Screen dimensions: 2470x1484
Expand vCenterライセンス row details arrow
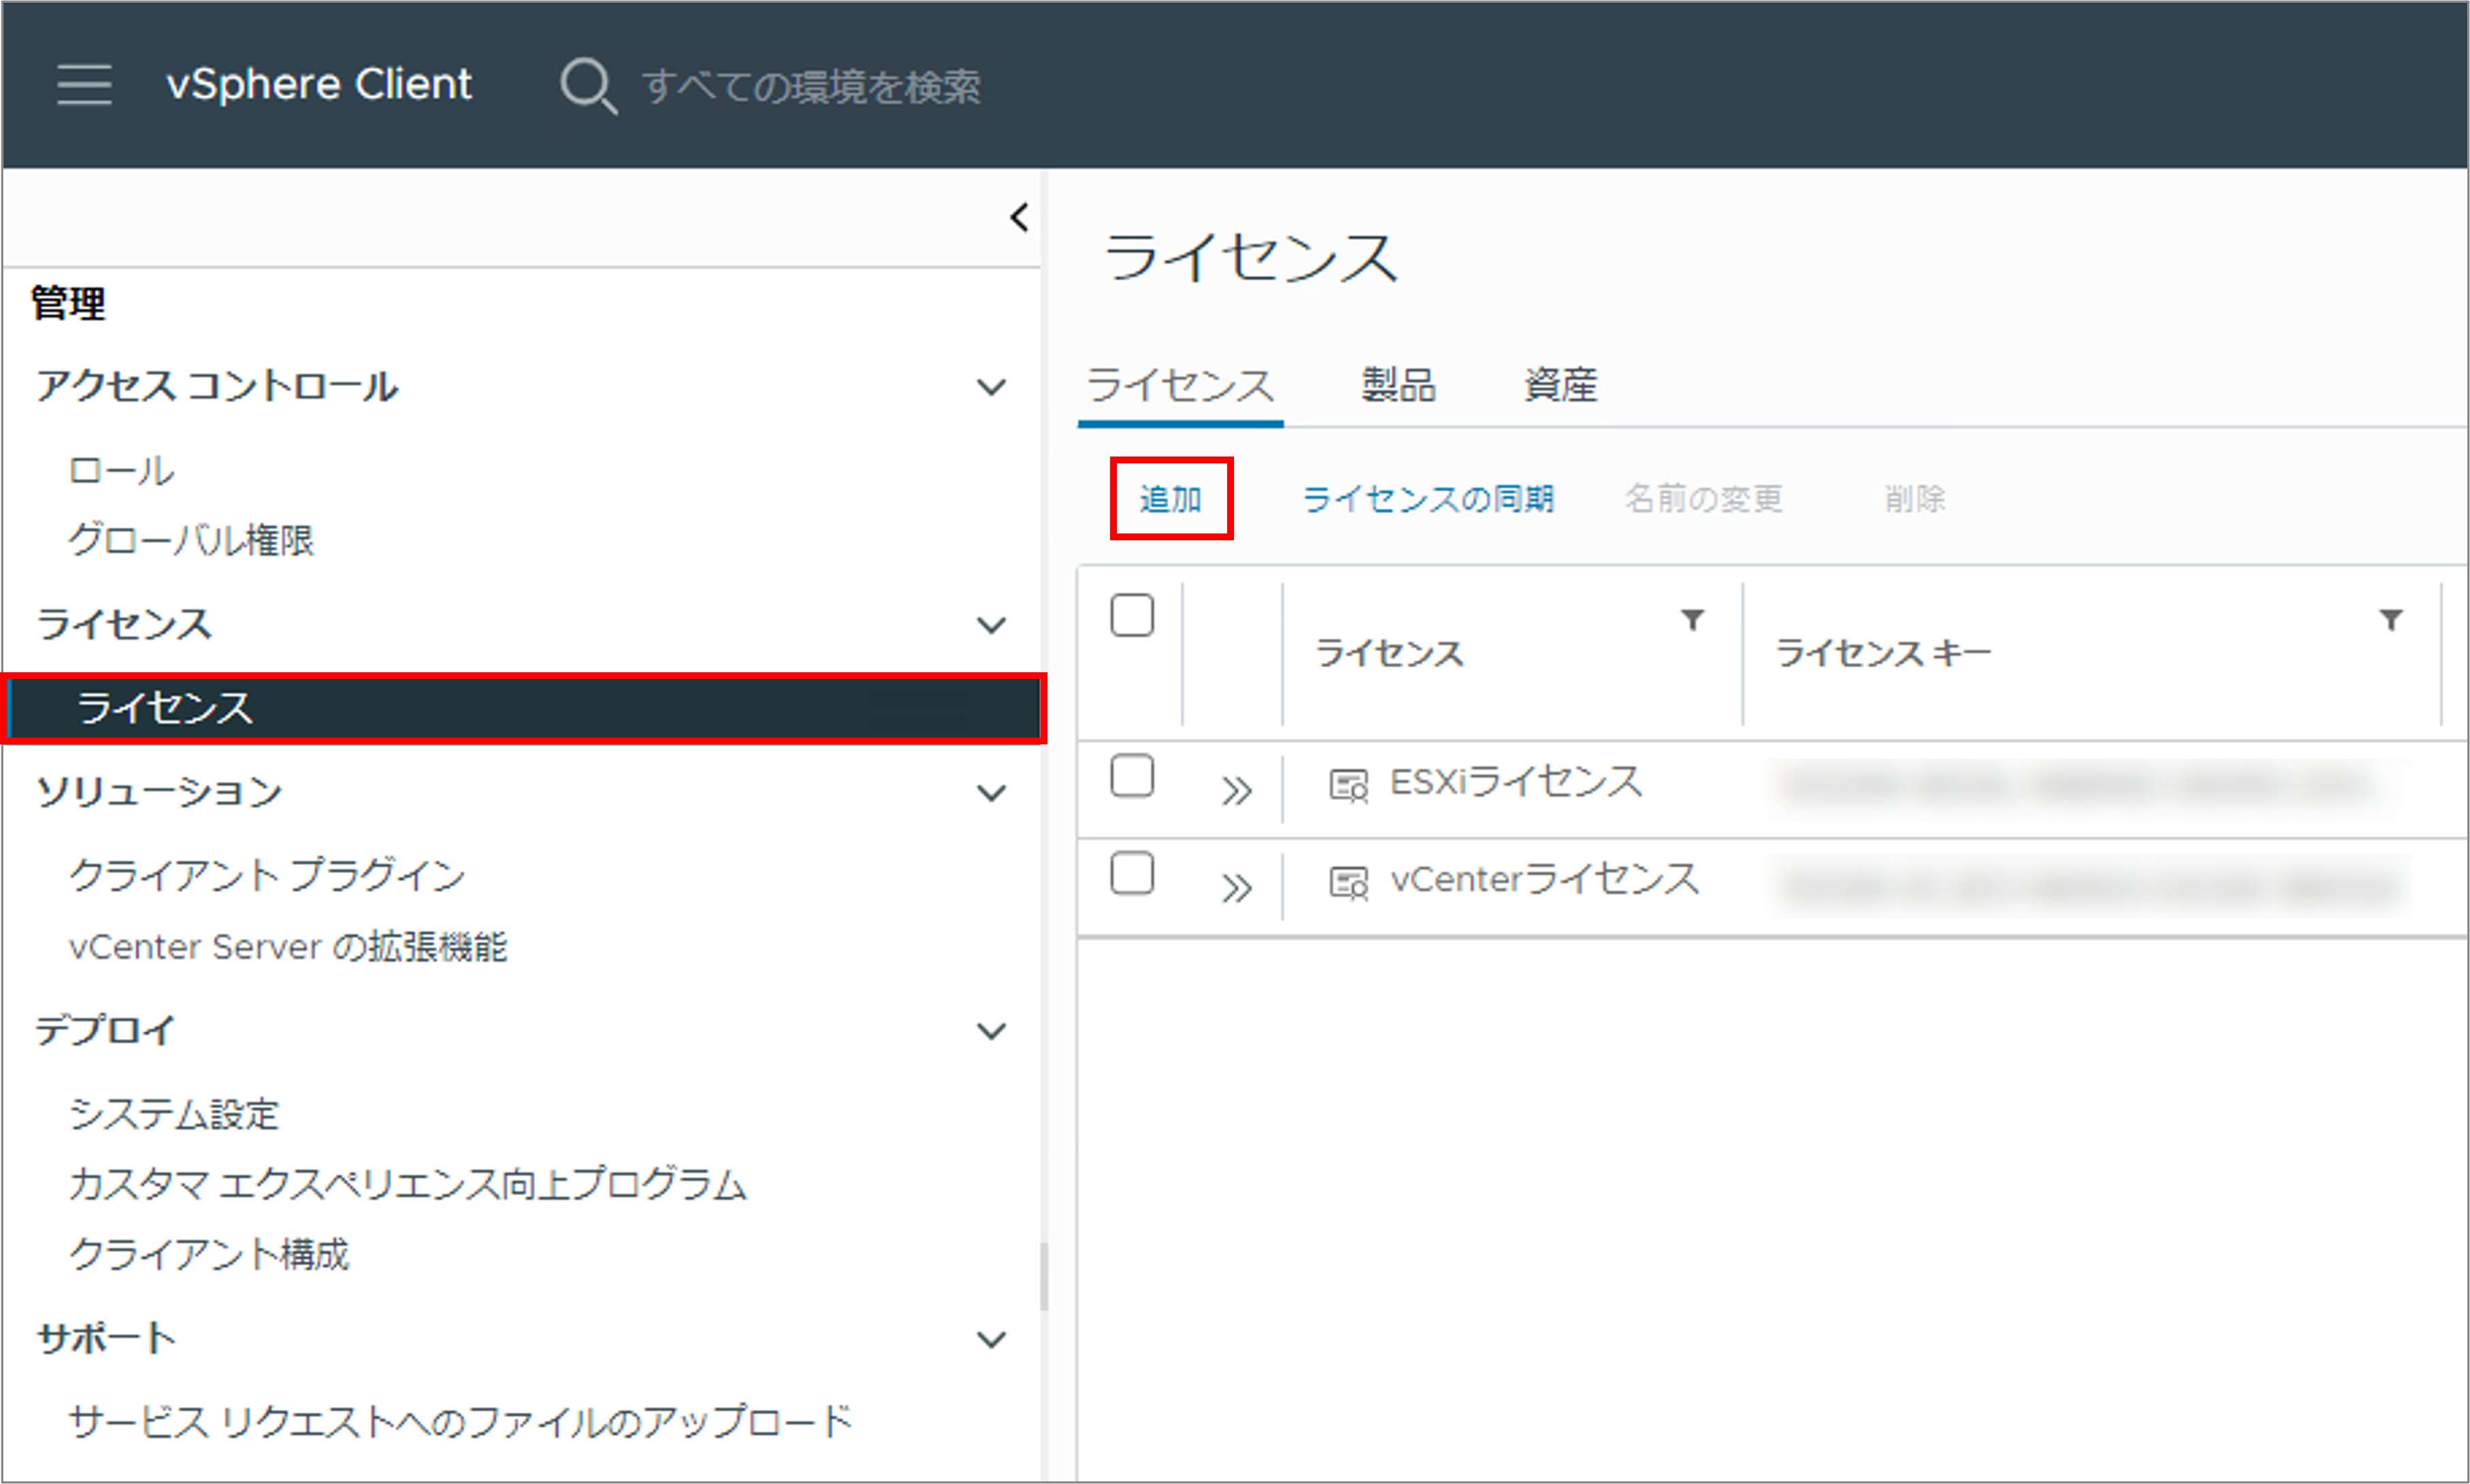(x=1236, y=888)
